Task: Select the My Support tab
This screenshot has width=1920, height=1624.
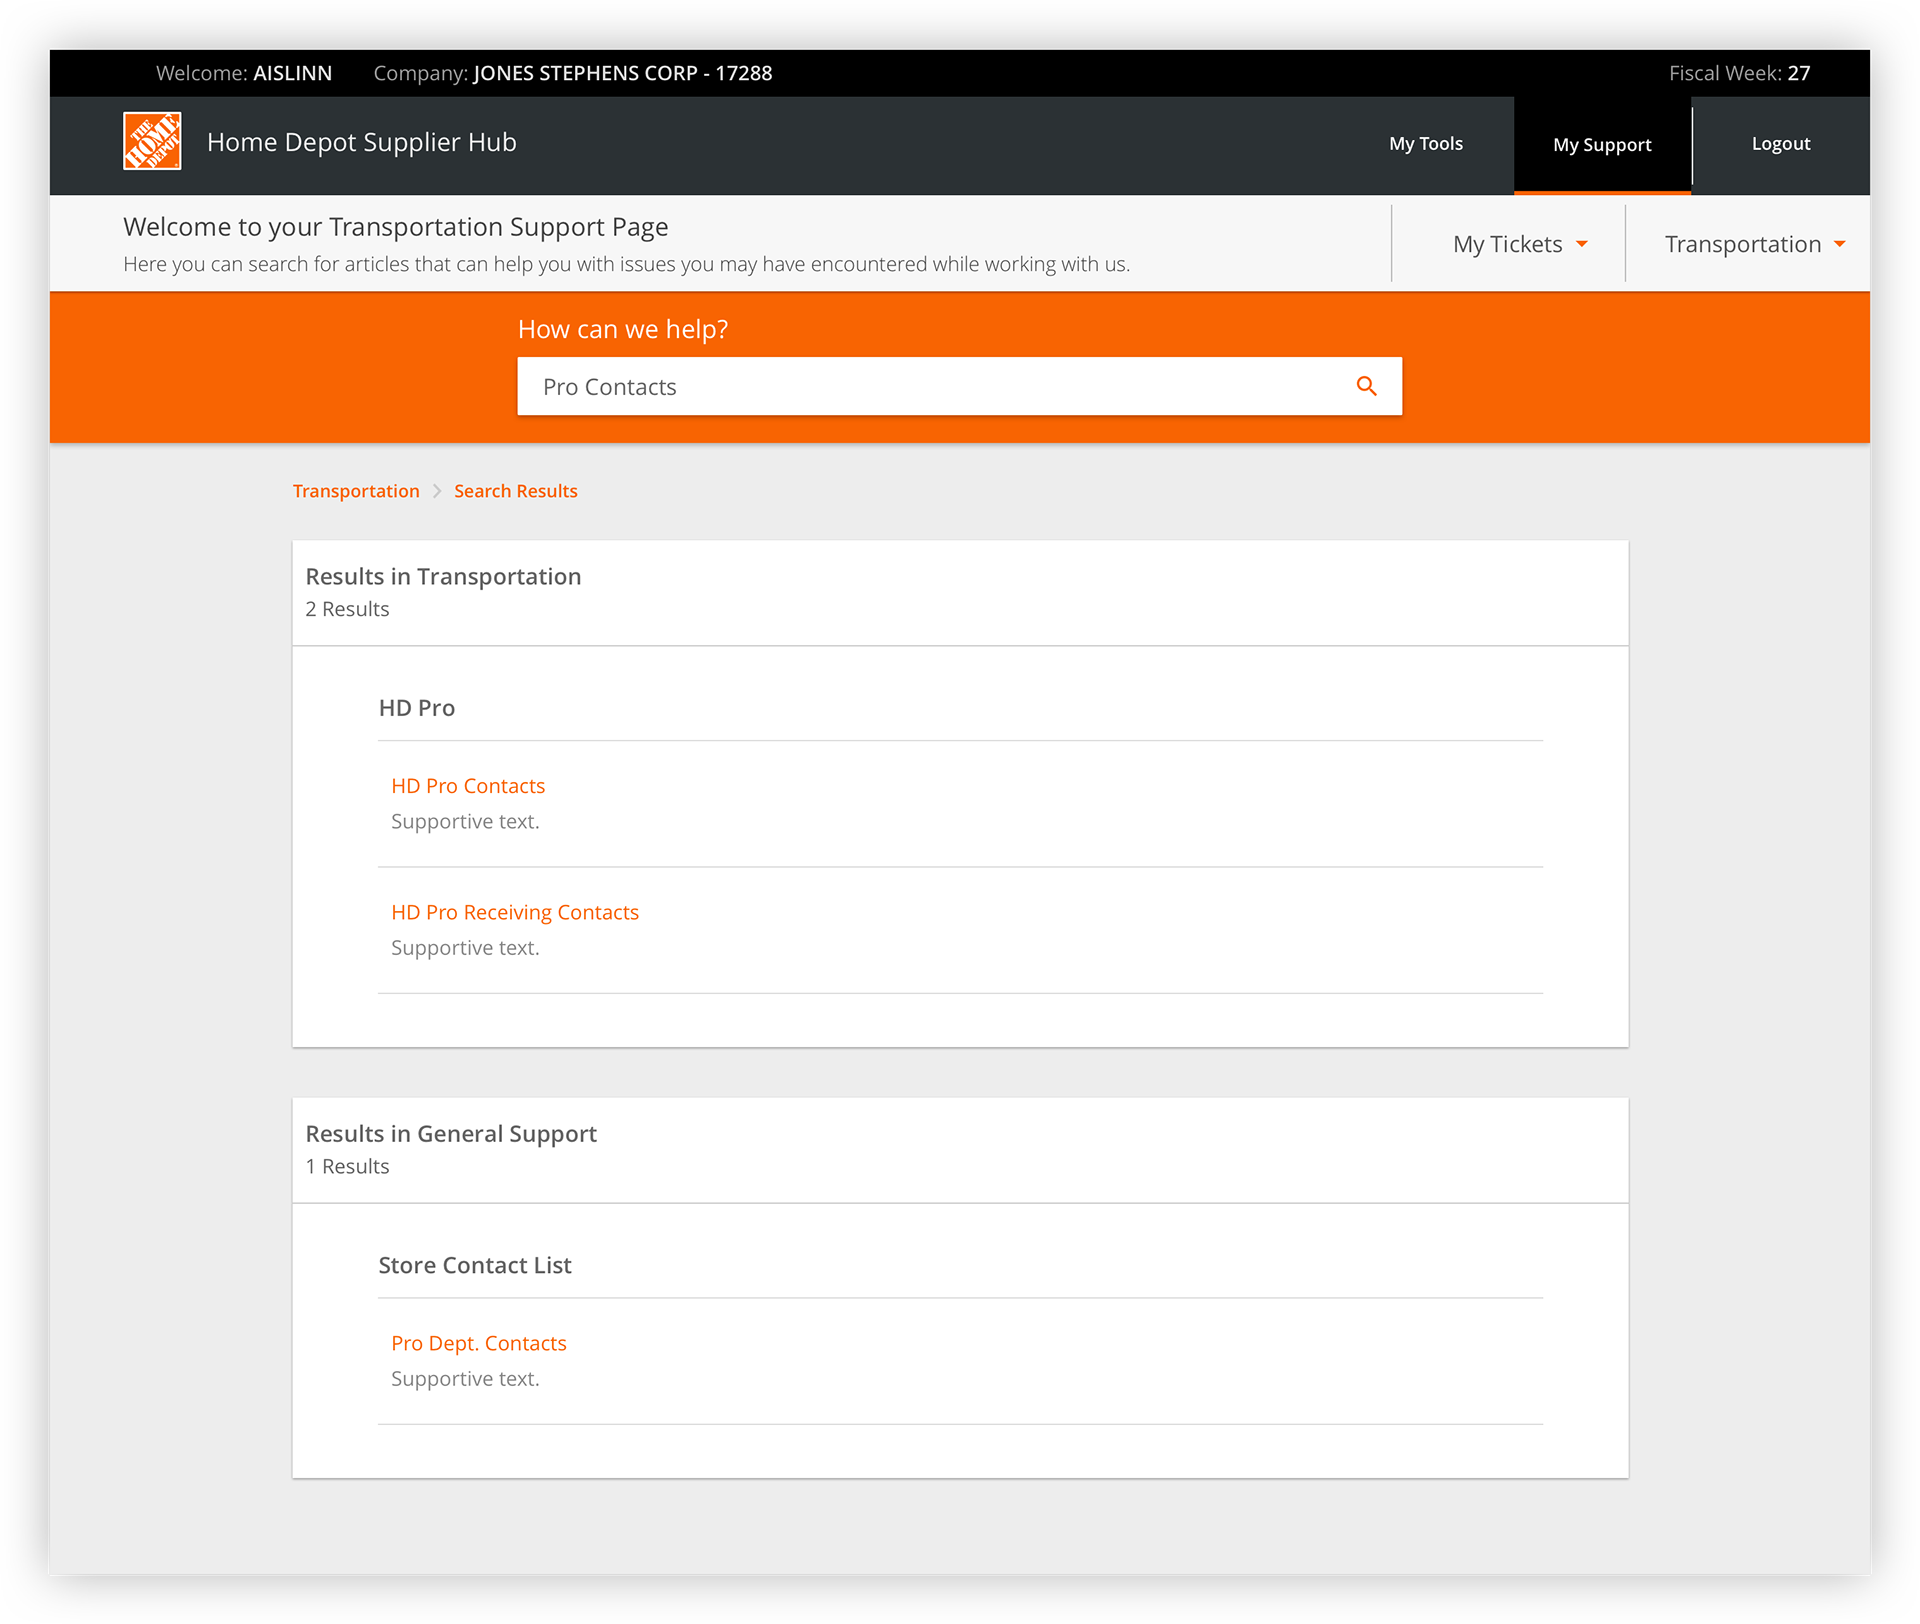Action: click(x=1602, y=145)
